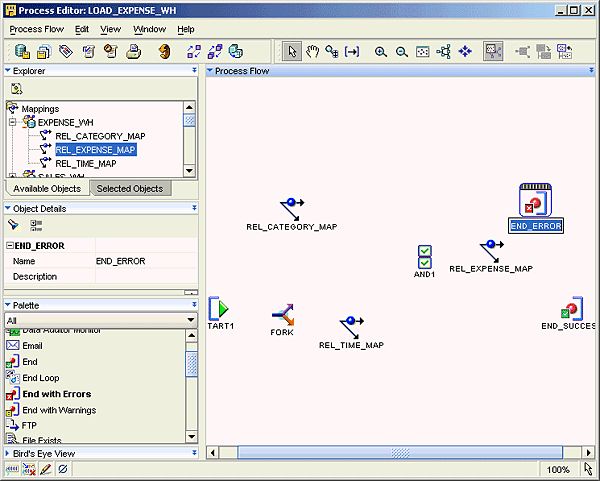The image size is (600, 481).
Task: Select the FORK activity node
Action: click(282, 320)
